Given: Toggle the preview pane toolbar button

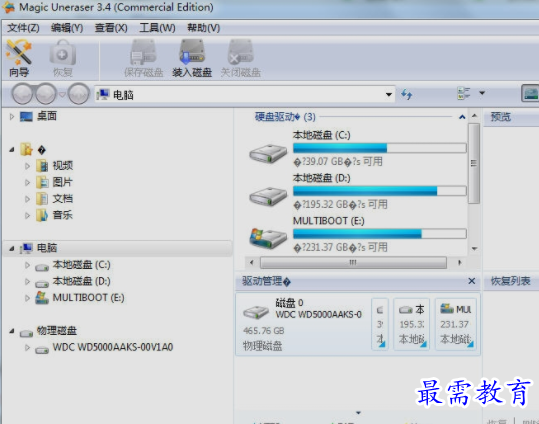Looking at the screenshot, I should [x=530, y=94].
